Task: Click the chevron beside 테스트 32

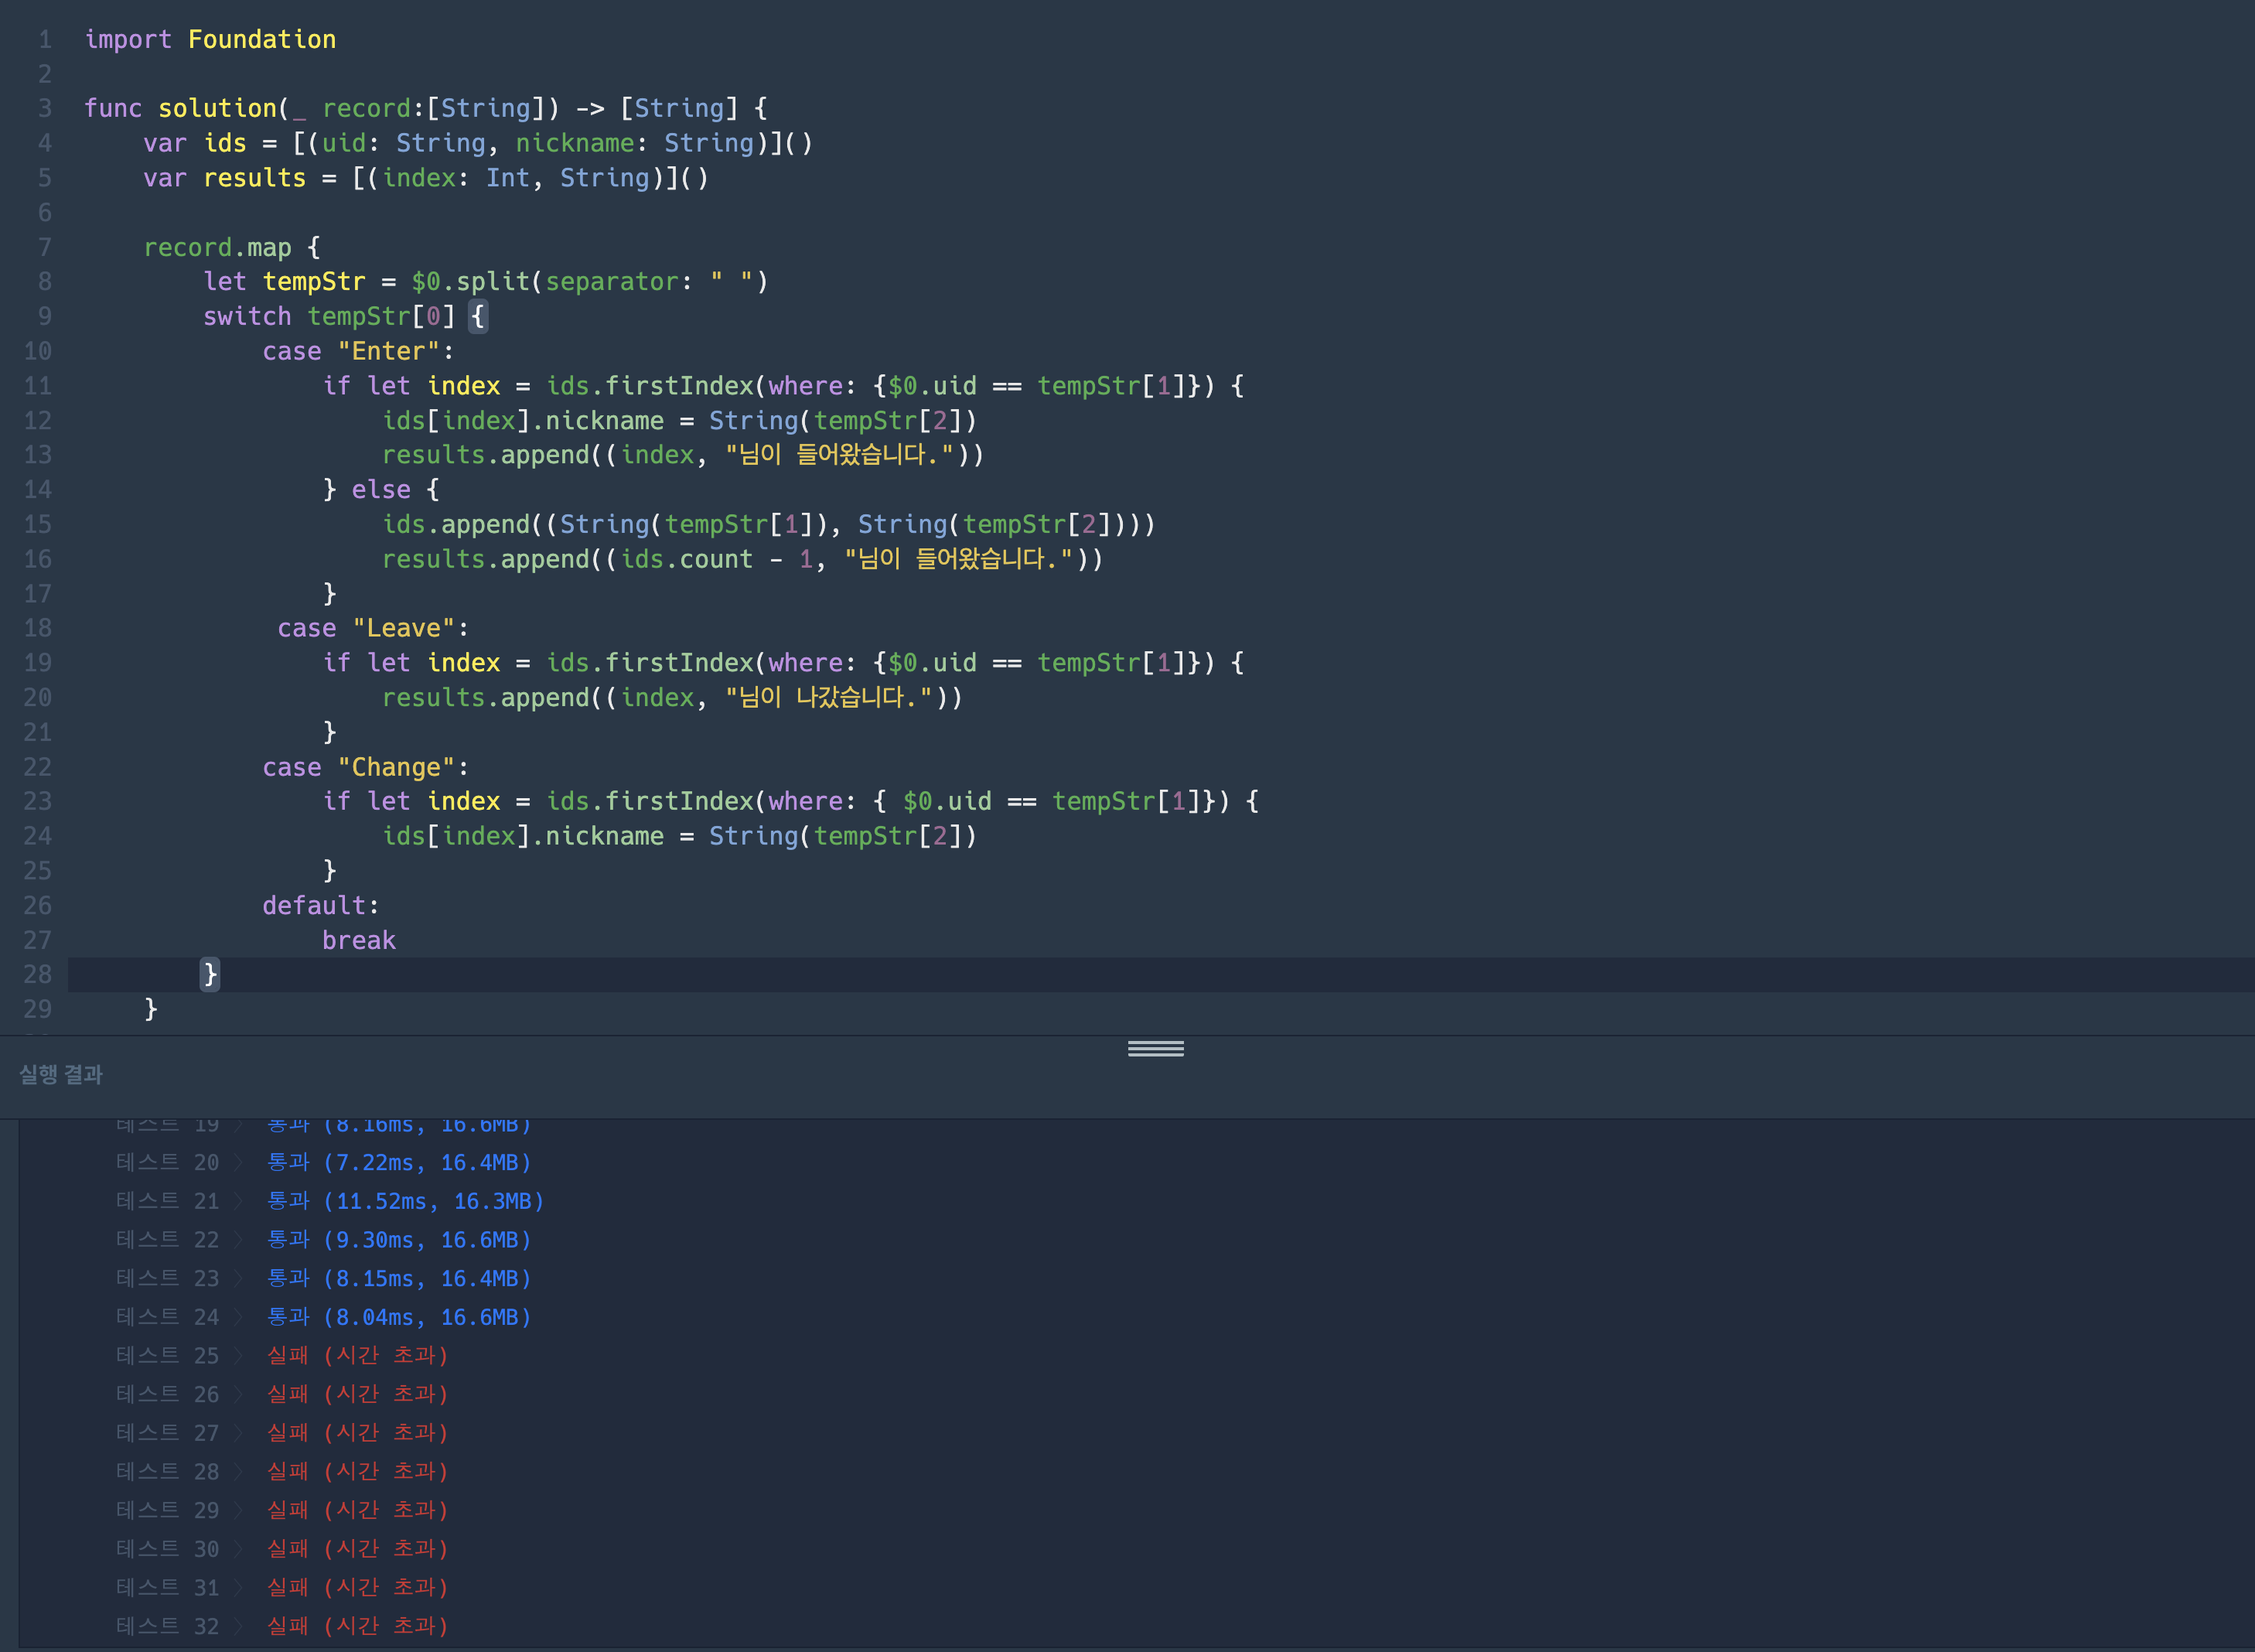Action: pyautogui.click(x=239, y=1626)
